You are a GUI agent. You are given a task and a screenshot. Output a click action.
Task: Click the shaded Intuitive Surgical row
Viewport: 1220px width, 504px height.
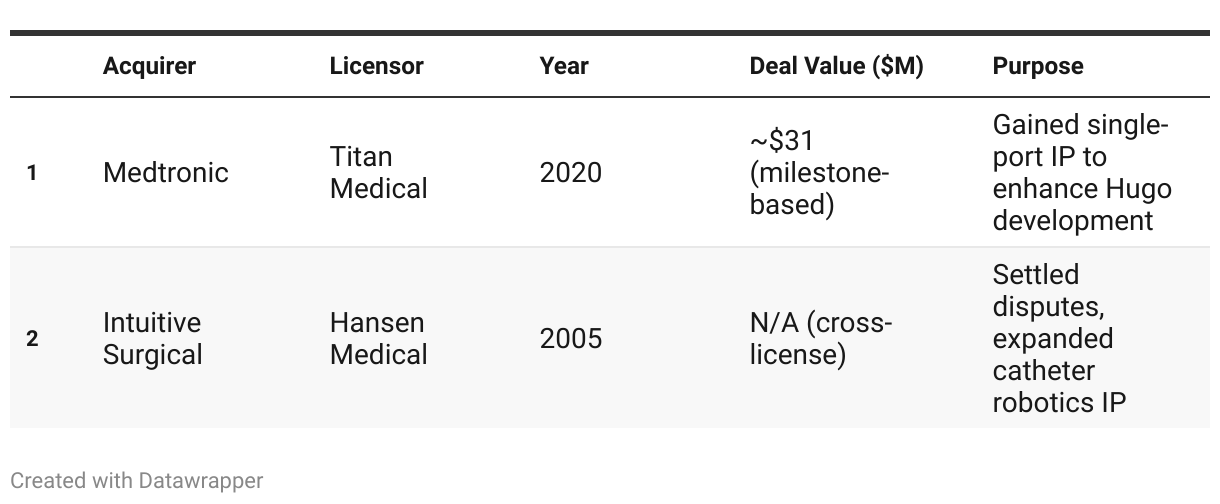pyautogui.click(x=610, y=338)
